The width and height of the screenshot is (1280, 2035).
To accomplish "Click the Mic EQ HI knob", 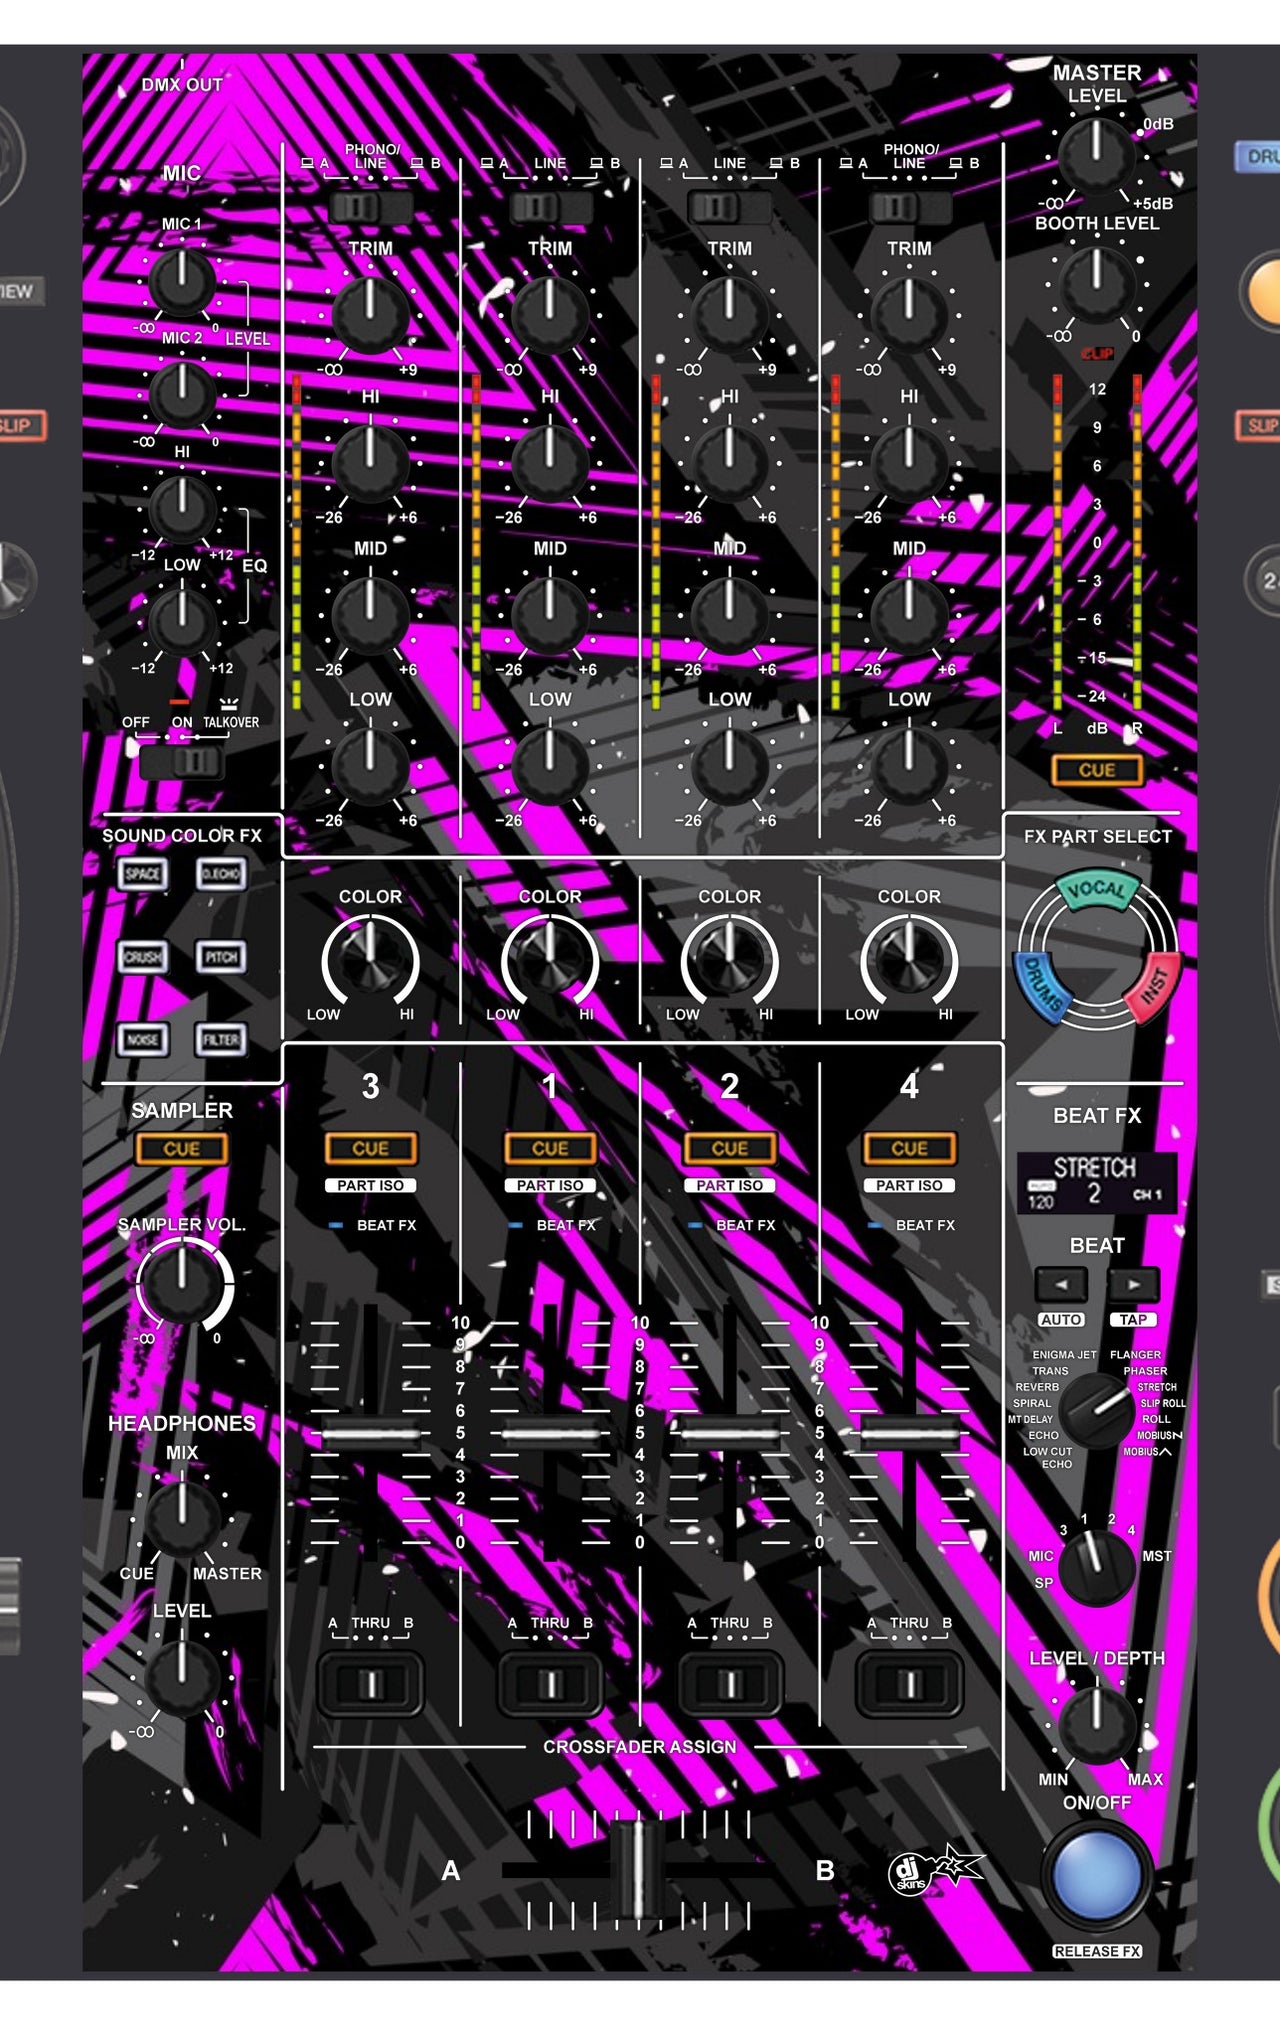I will [x=182, y=508].
